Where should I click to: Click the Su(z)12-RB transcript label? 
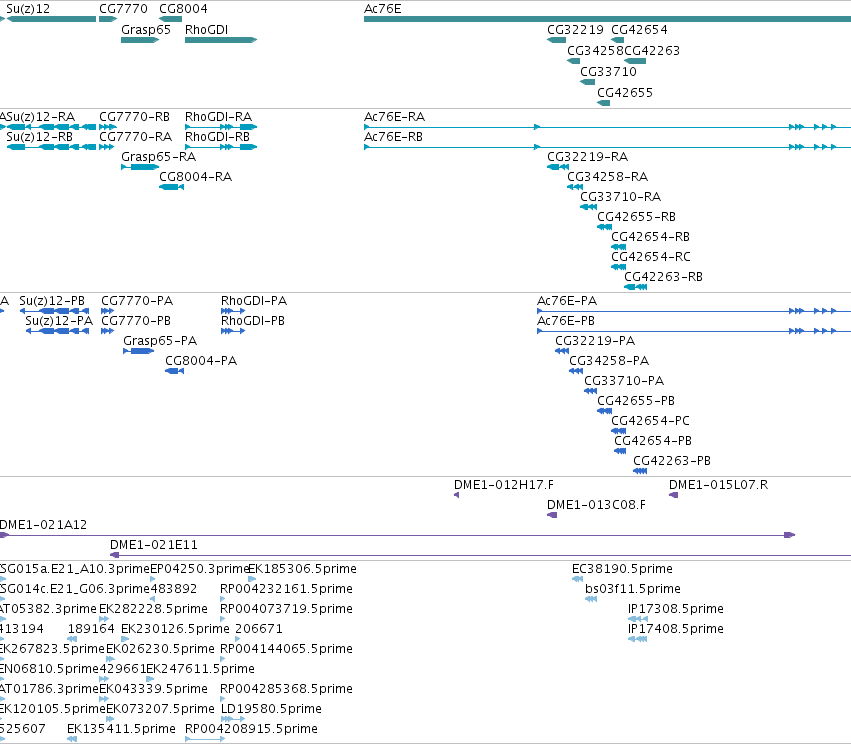(x=40, y=137)
